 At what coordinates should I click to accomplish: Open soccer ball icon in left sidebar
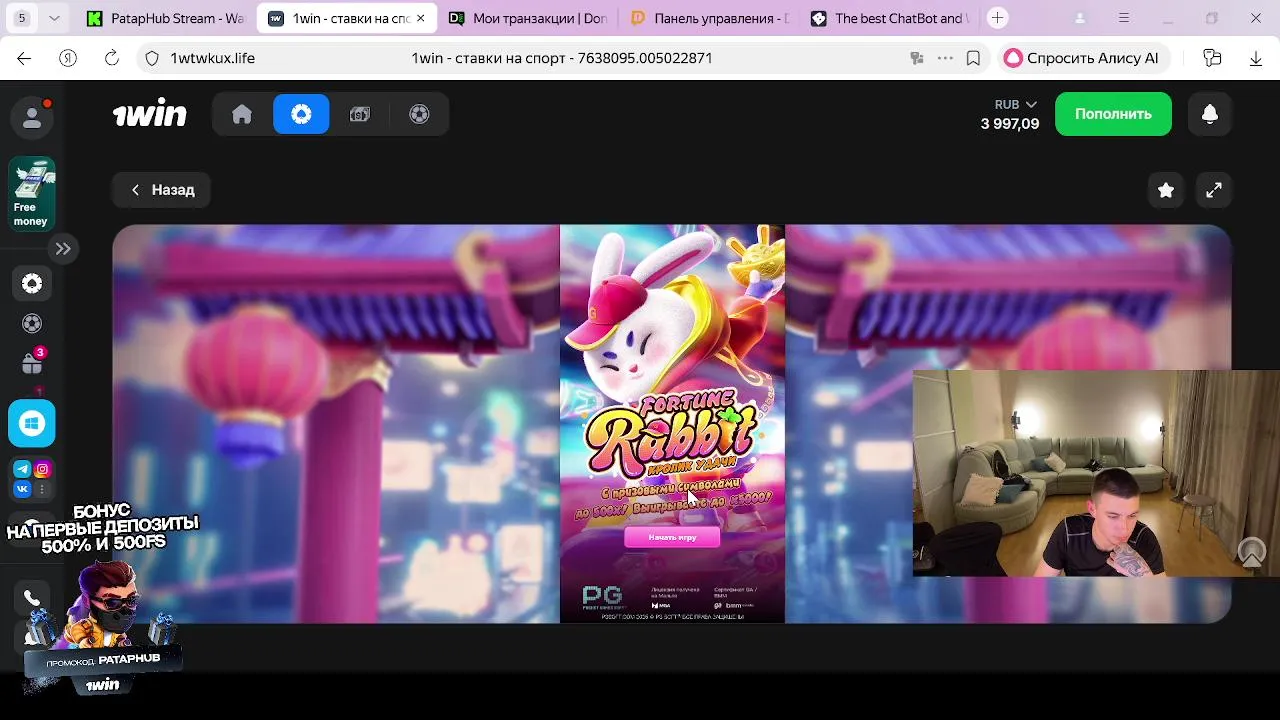pos(32,324)
